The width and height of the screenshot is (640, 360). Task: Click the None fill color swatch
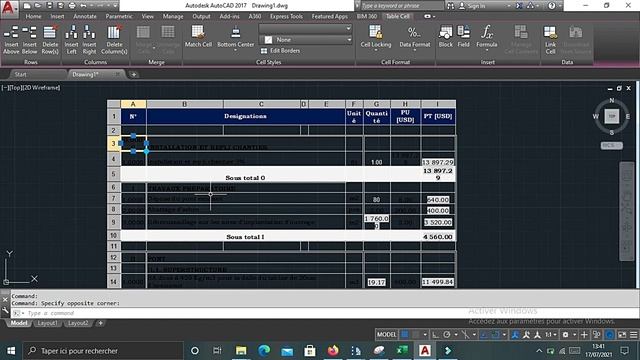click(268, 40)
